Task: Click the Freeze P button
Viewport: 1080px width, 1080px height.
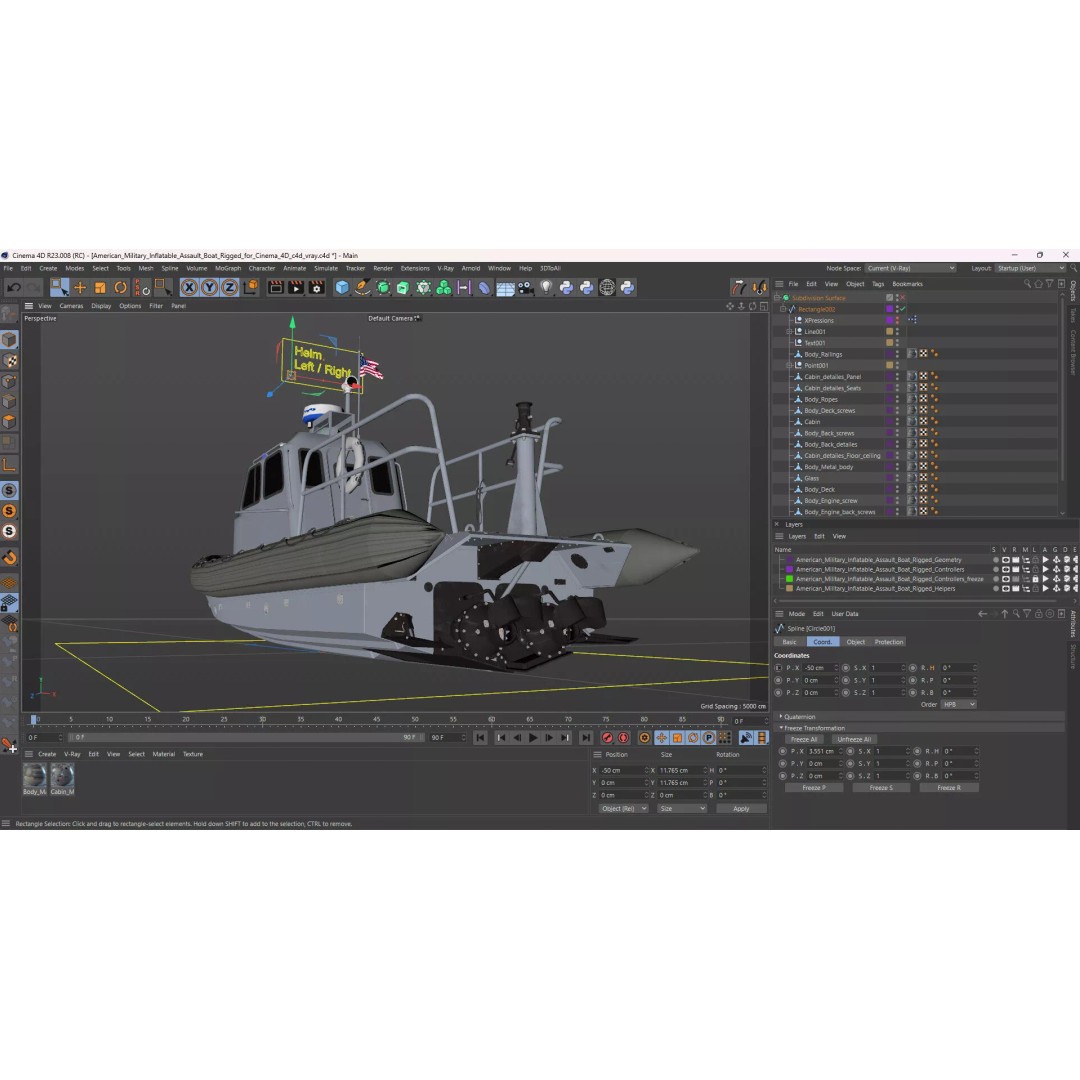Action: click(813, 788)
